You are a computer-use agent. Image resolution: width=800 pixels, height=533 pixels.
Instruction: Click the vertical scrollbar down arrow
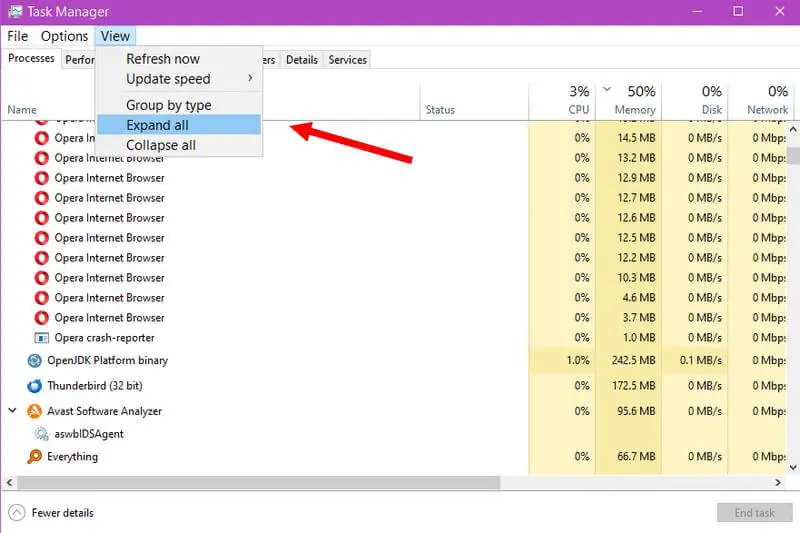point(793,467)
